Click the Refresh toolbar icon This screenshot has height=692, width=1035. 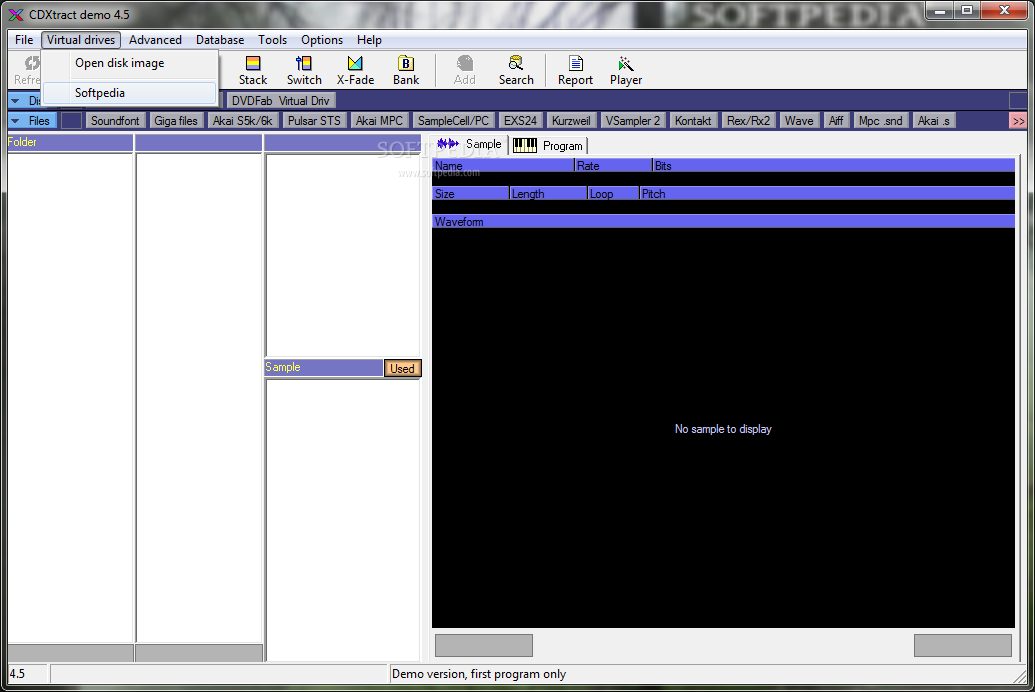(28, 71)
